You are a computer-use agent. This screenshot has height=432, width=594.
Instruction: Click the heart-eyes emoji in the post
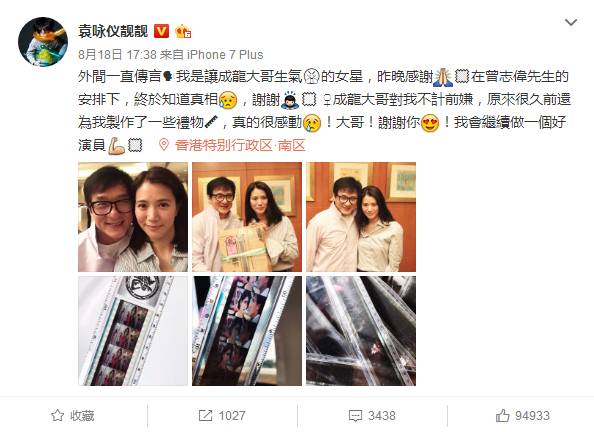click(x=430, y=123)
